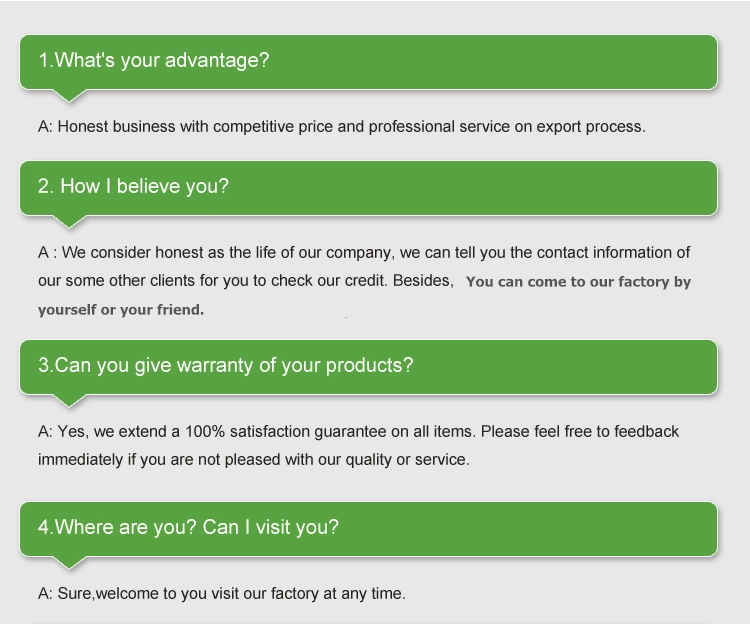Open the warranty of your products question
Screen dimensions: 750x624
pos(368,367)
